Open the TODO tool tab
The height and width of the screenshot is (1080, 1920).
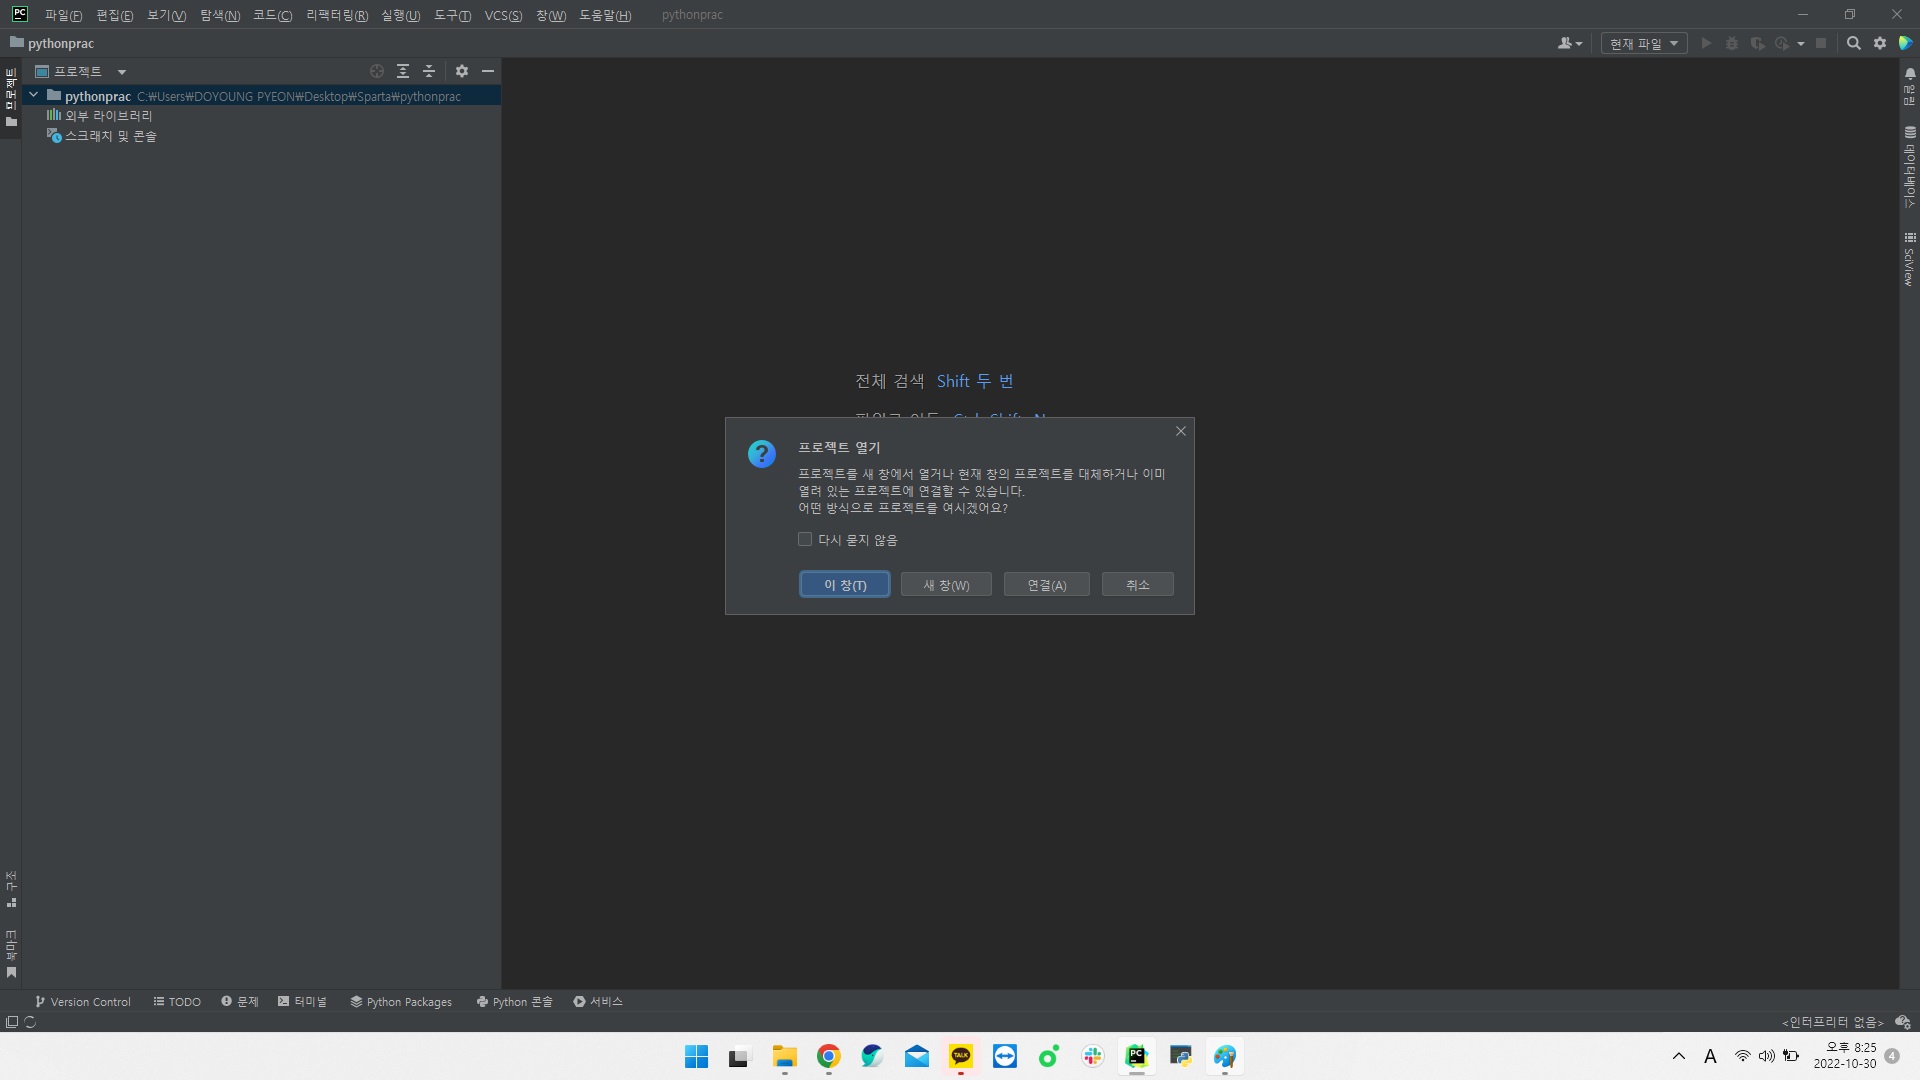click(x=177, y=1002)
